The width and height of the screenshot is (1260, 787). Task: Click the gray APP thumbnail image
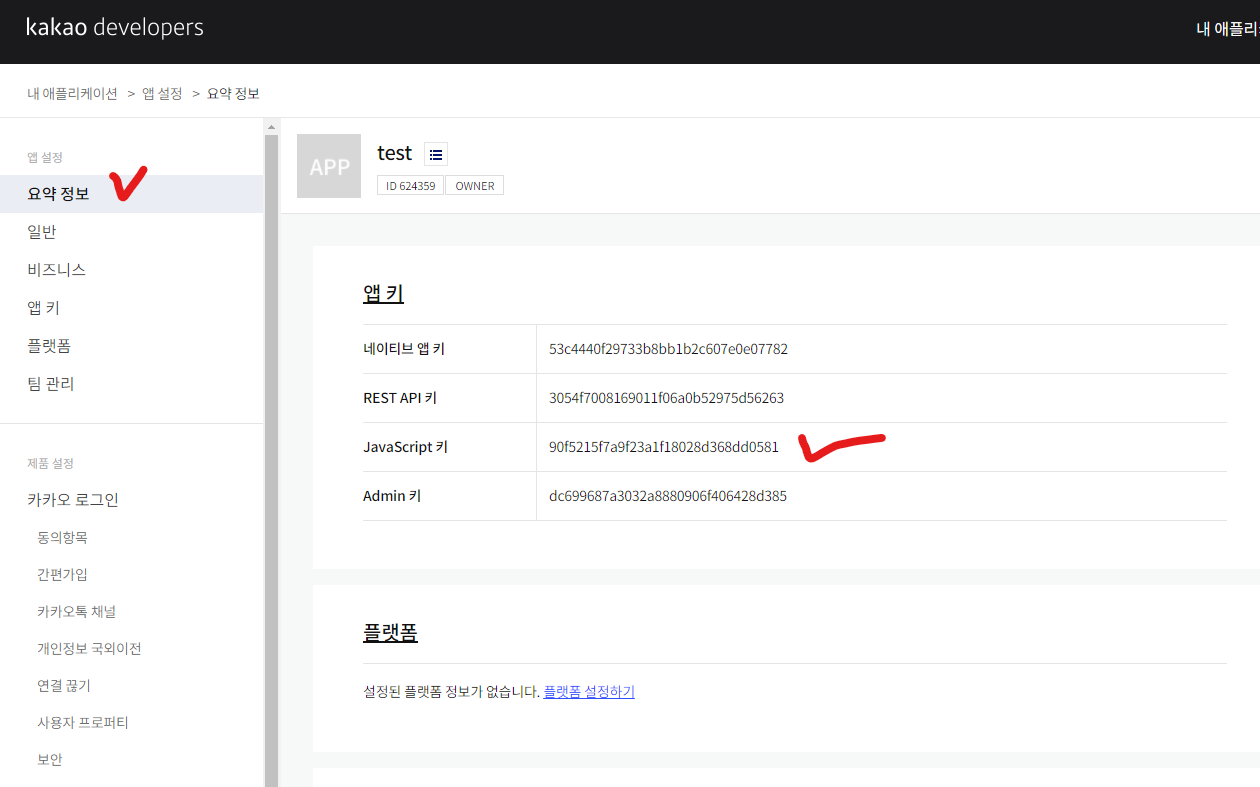coord(329,166)
